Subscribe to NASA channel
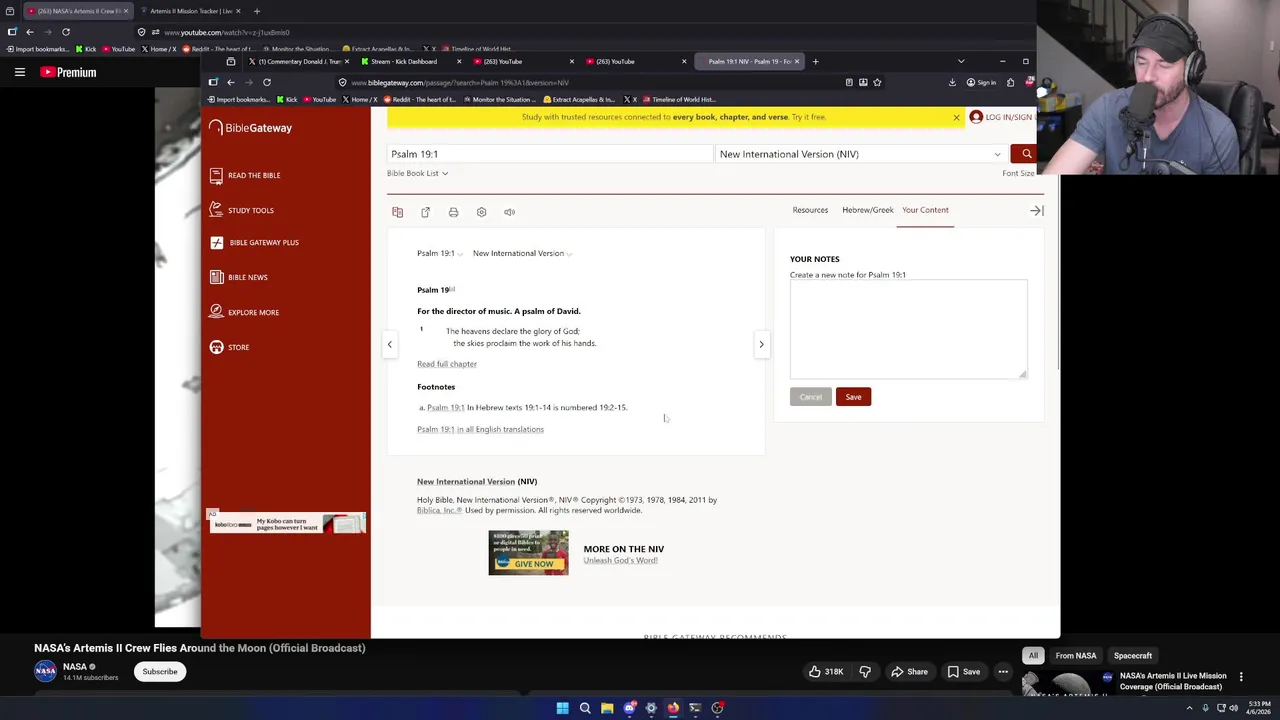The width and height of the screenshot is (1280, 720). (159, 671)
